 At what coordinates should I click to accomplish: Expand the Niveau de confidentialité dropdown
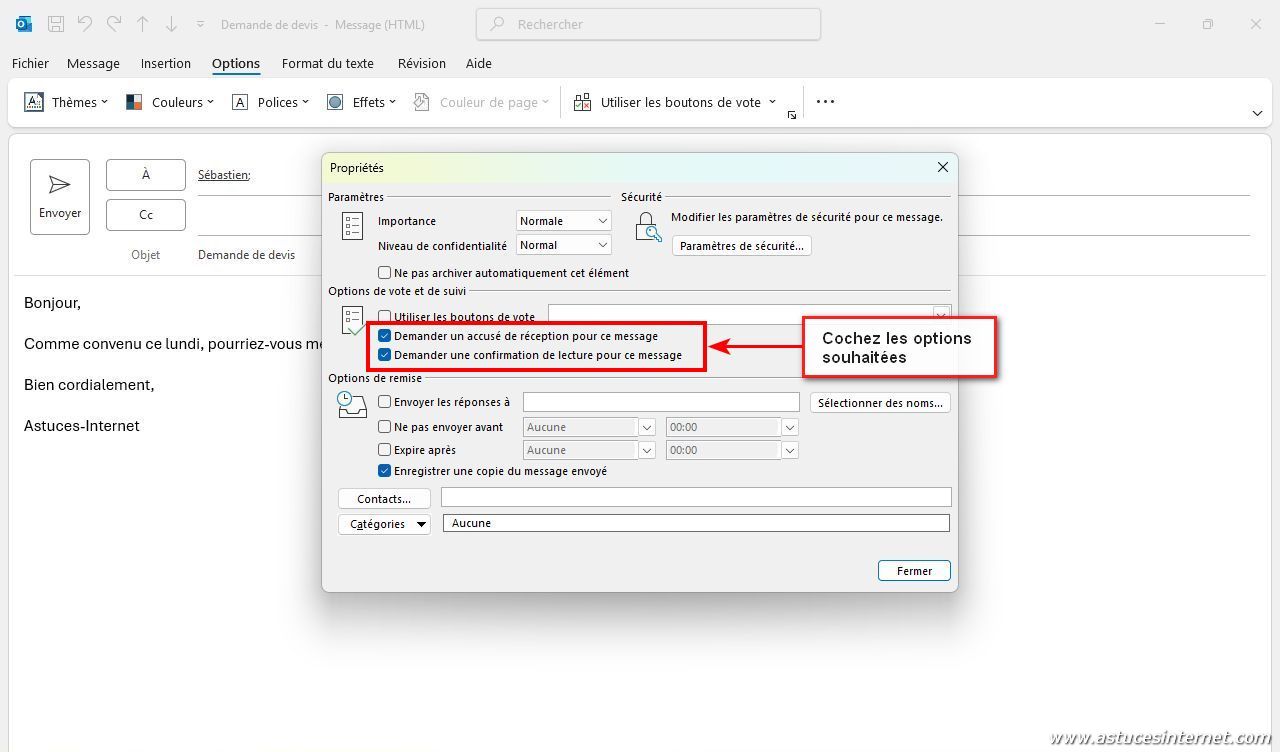click(x=564, y=245)
